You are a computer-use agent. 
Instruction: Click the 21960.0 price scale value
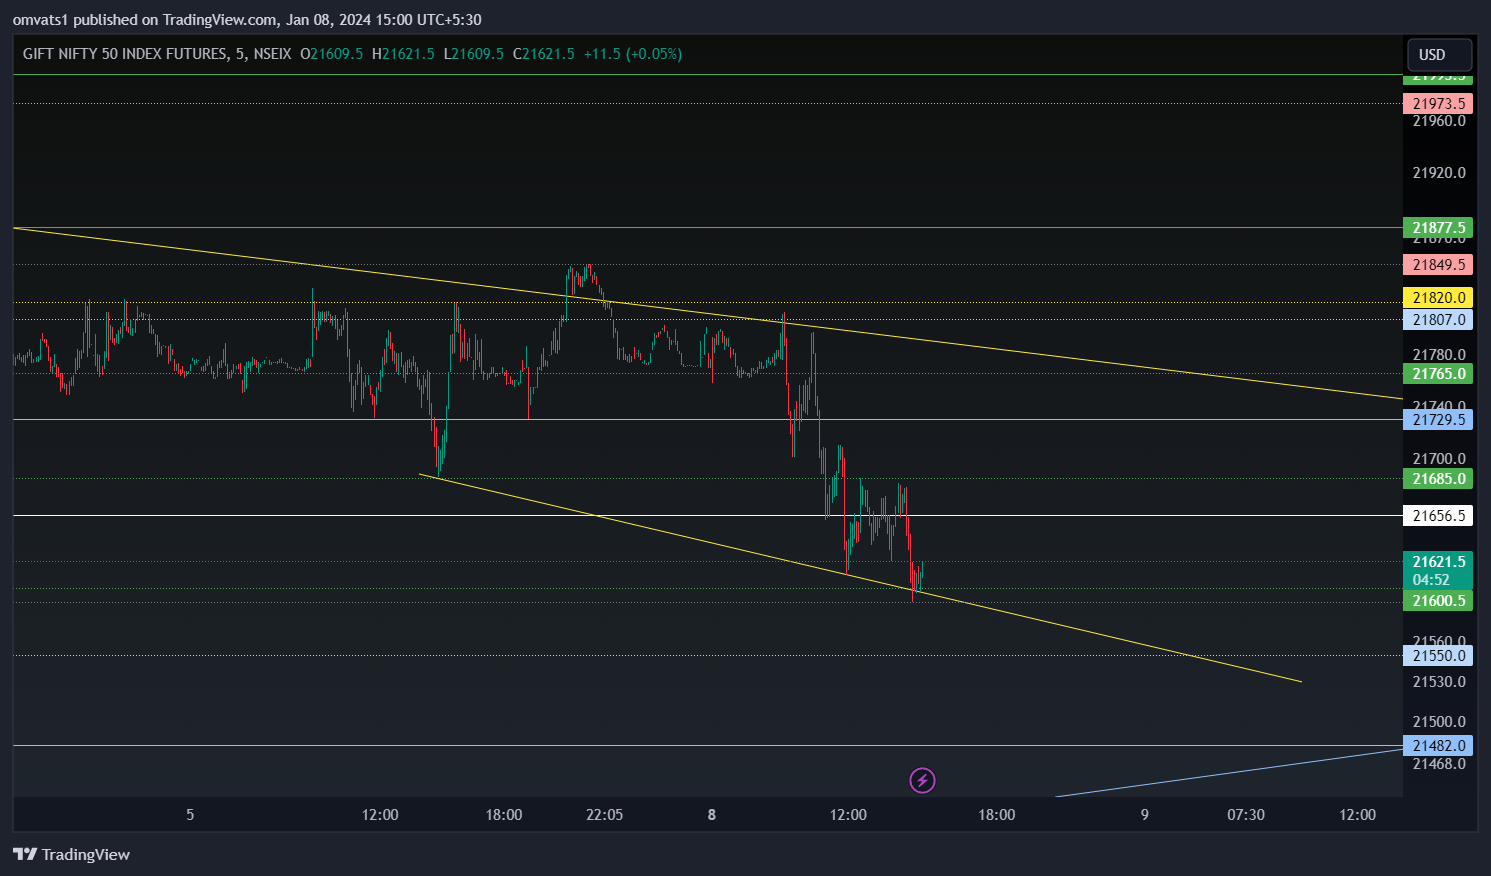pyautogui.click(x=1439, y=121)
